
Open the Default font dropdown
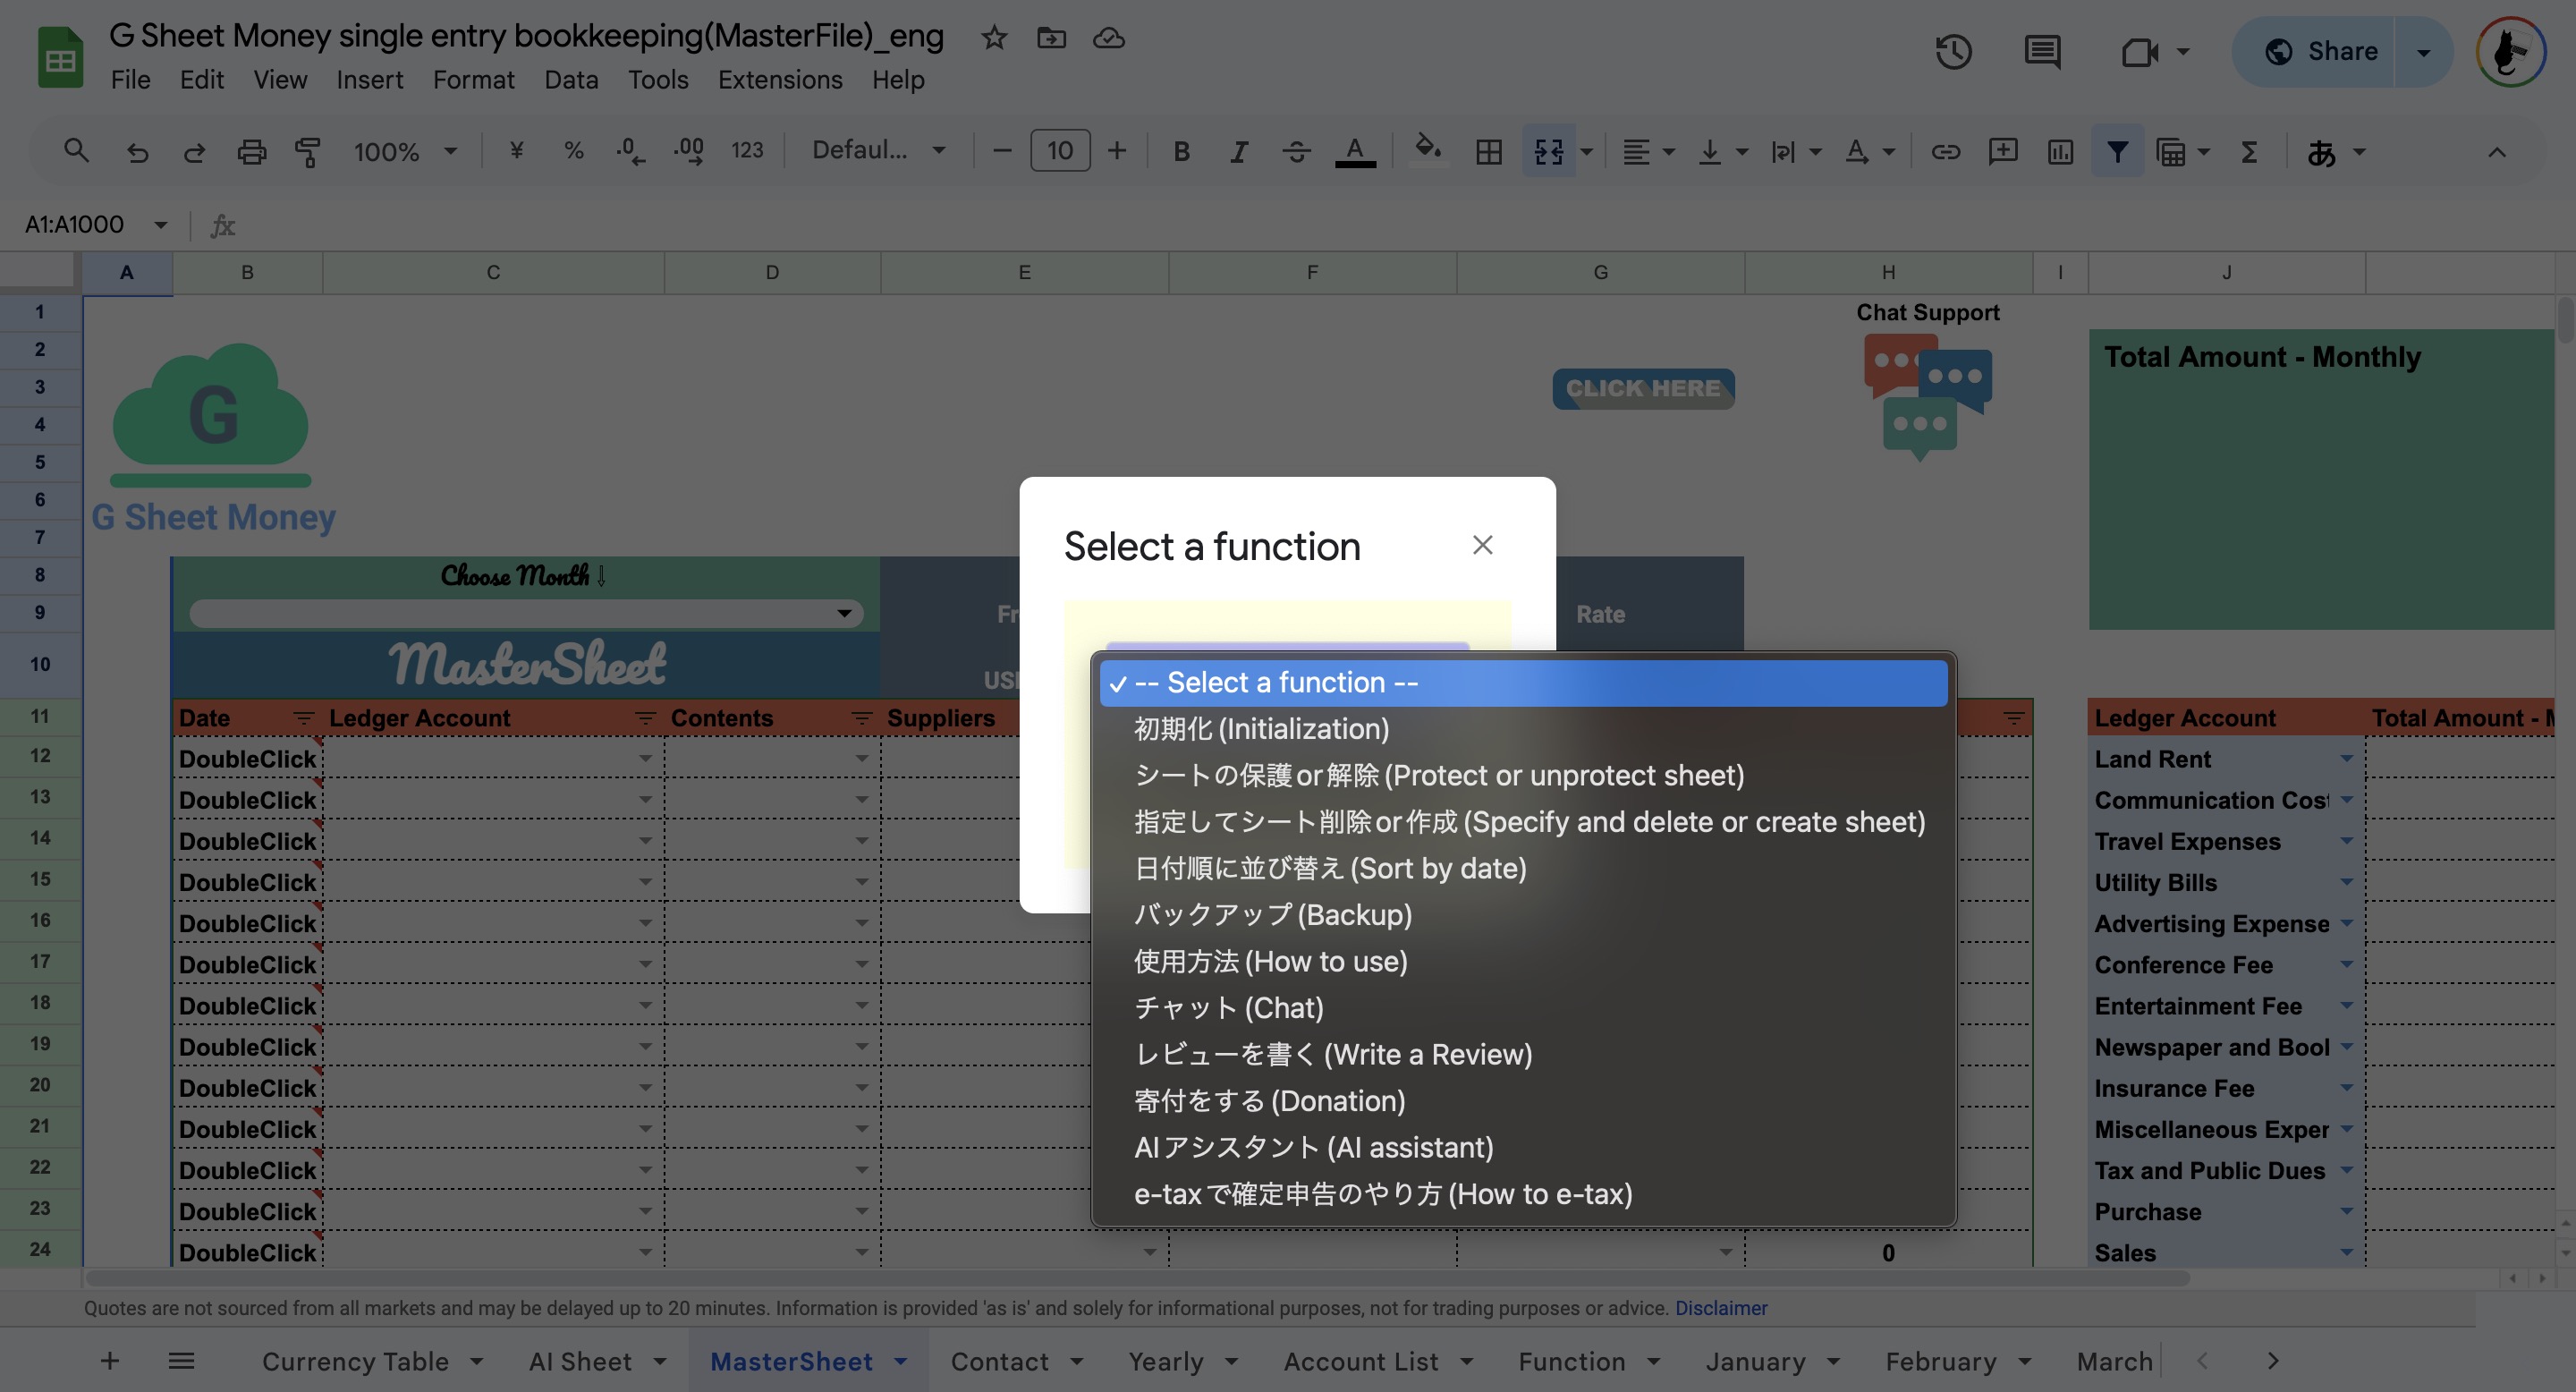click(x=878, y=150)
